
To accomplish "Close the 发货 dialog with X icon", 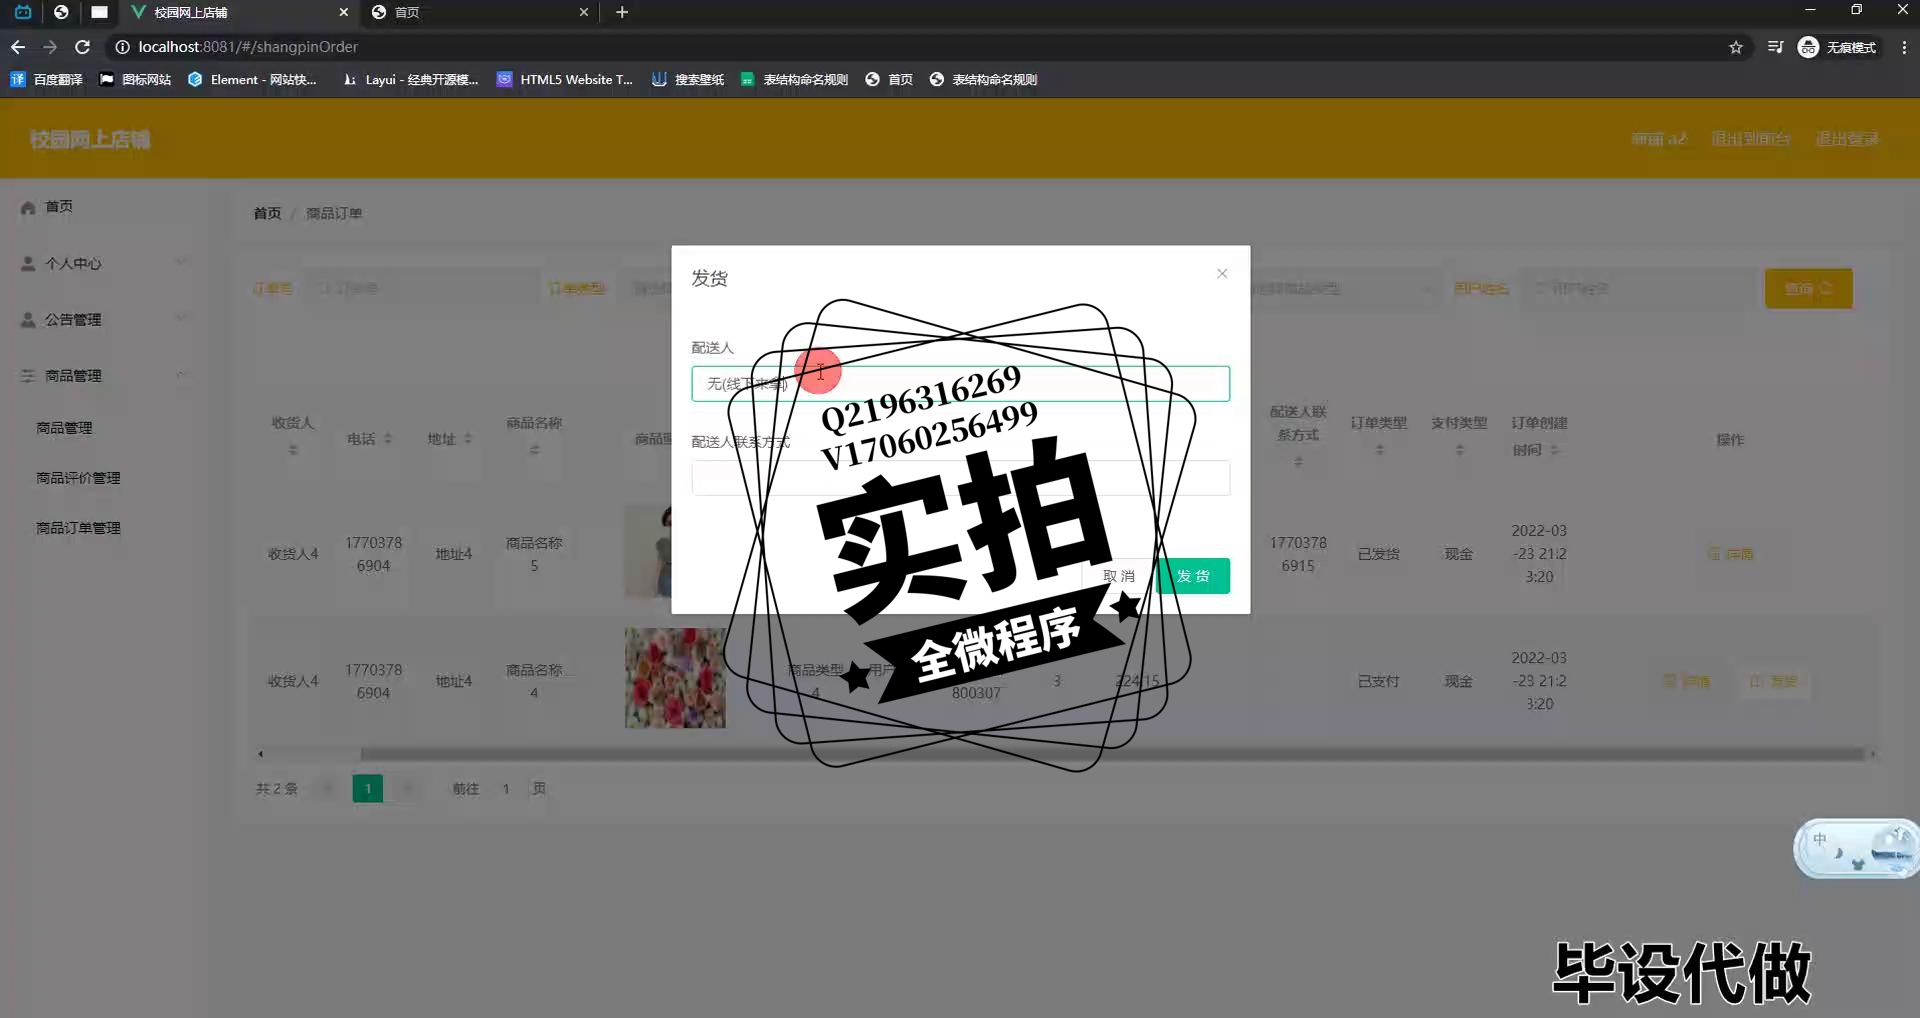I will pos(1221,273).
